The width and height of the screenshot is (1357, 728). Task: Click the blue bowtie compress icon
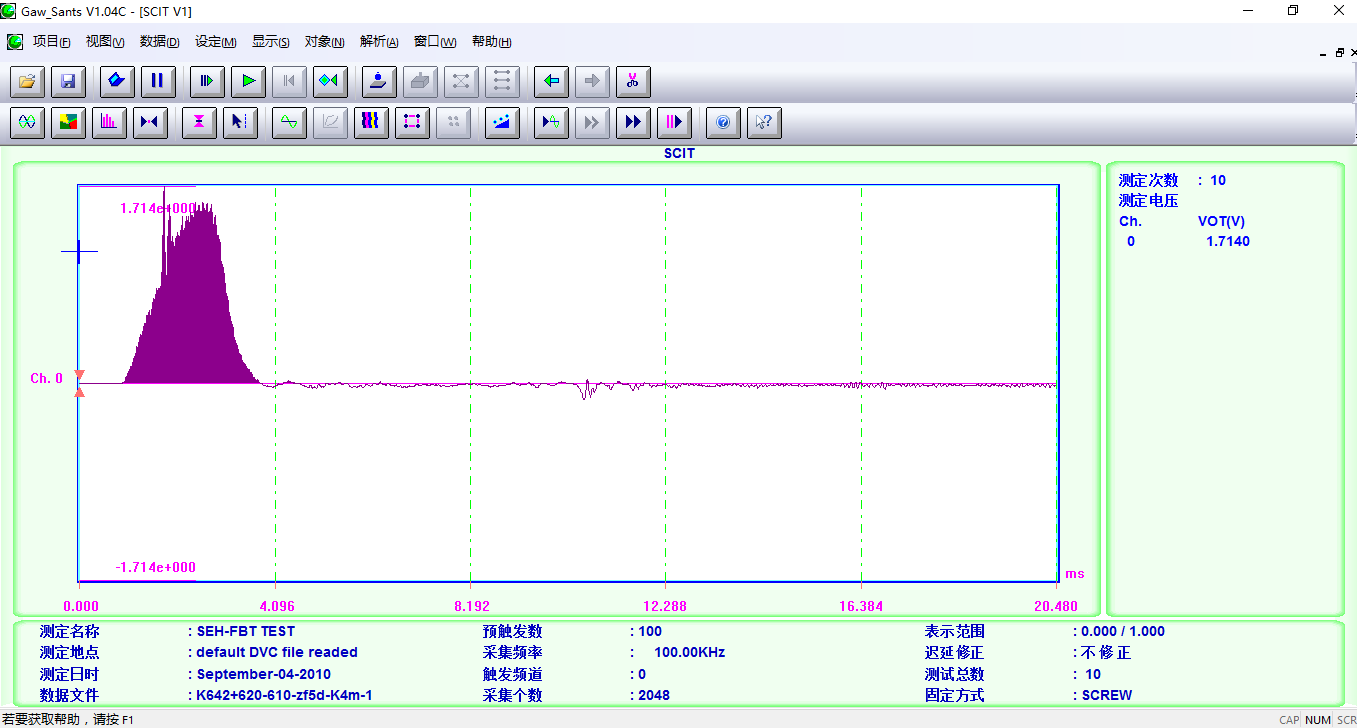(x=150, y=122)
